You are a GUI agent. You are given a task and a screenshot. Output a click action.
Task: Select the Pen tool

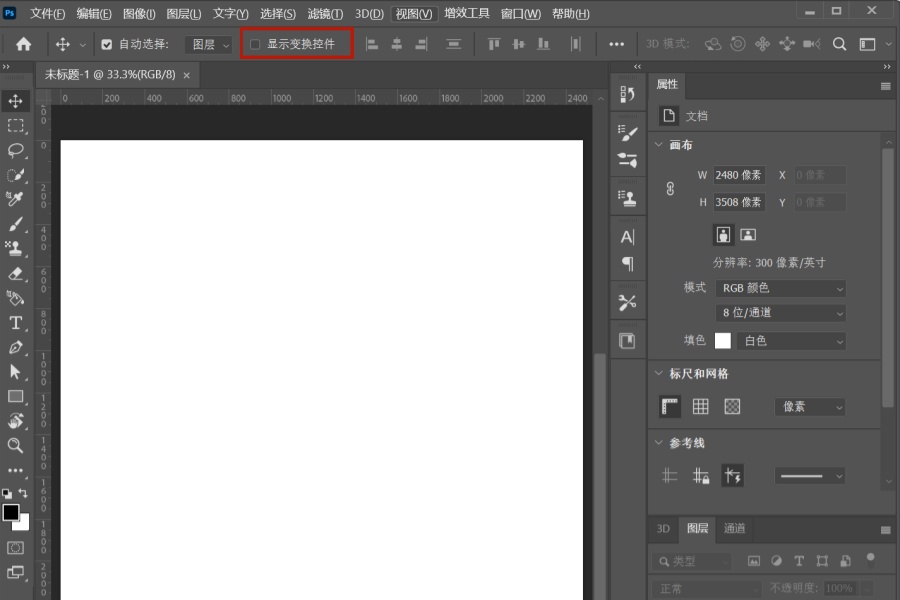[x=15, y=347]
